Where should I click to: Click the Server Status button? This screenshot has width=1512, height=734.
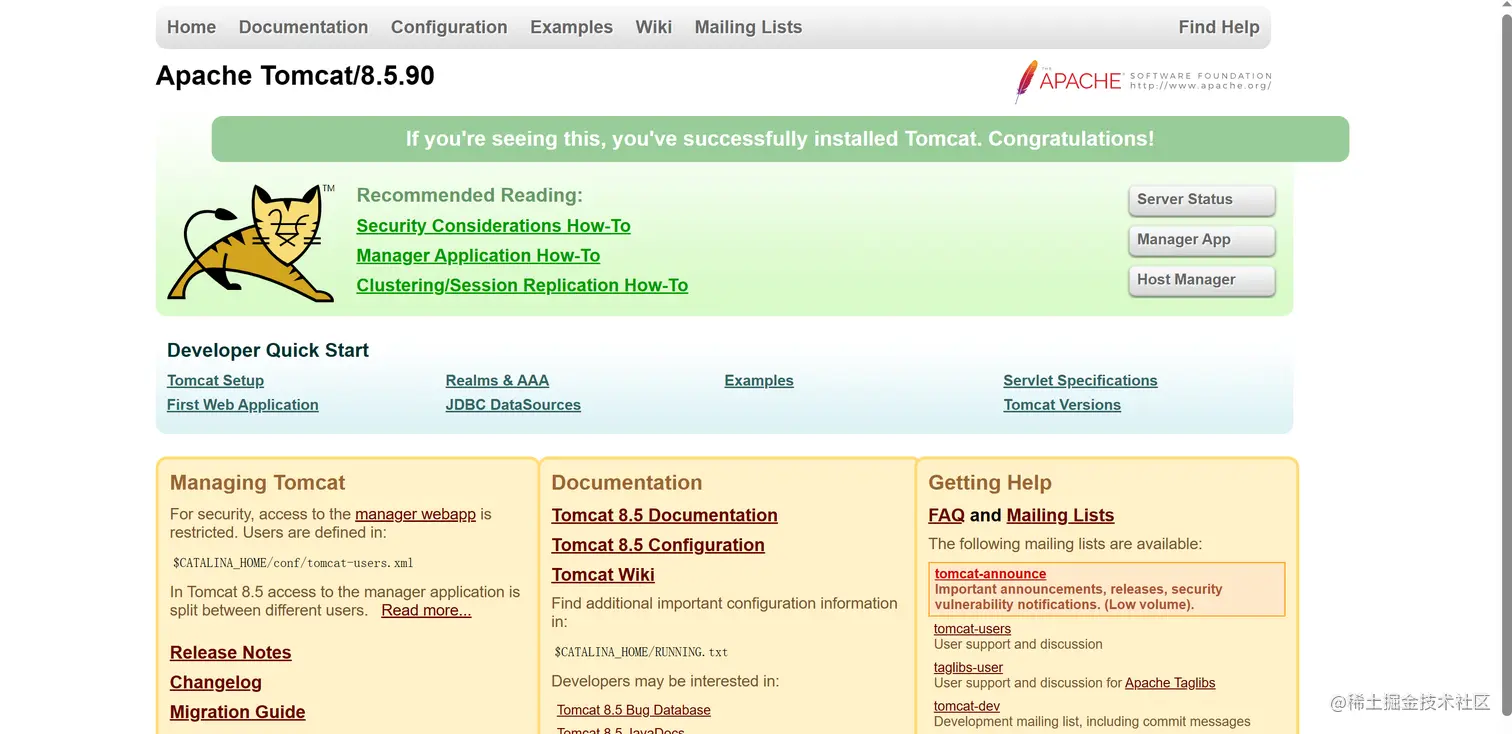(1202, 200)
